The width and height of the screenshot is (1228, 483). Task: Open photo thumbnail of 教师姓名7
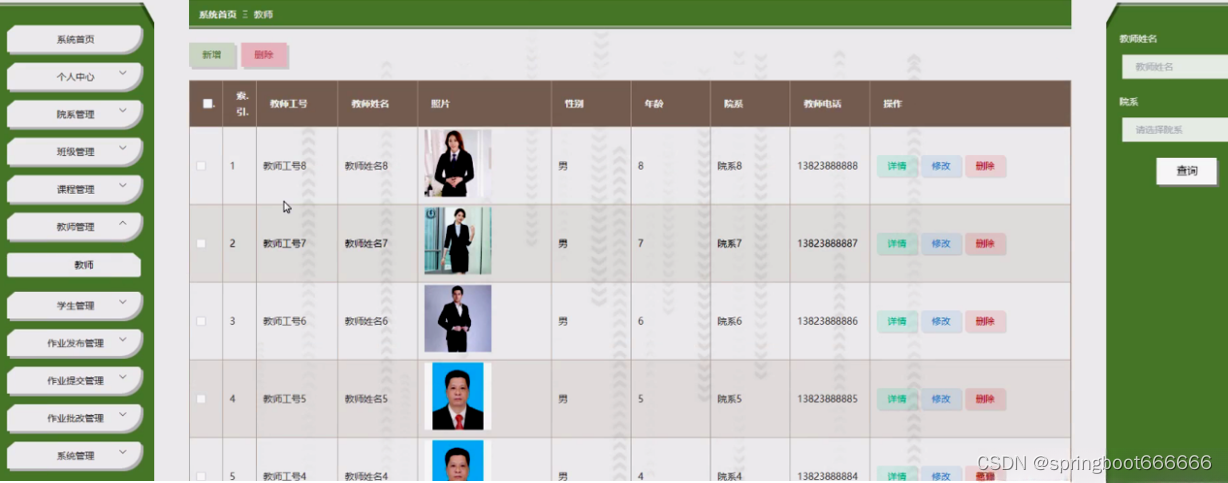pyautogui.click(x=457, y=241)
